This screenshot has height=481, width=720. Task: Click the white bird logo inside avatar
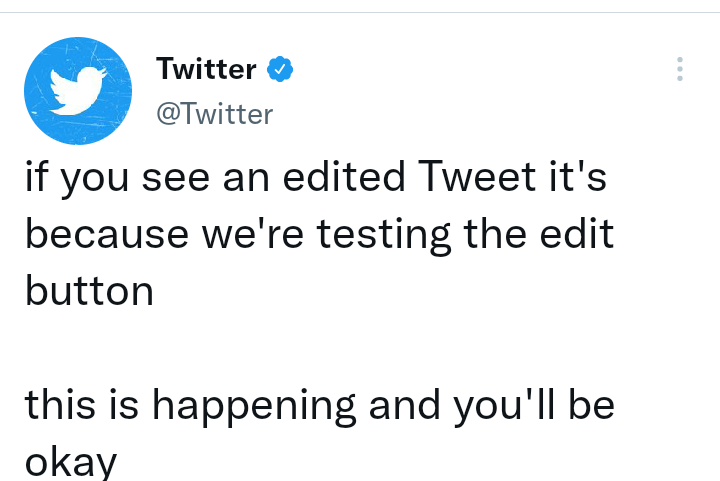tap(78, 91)
